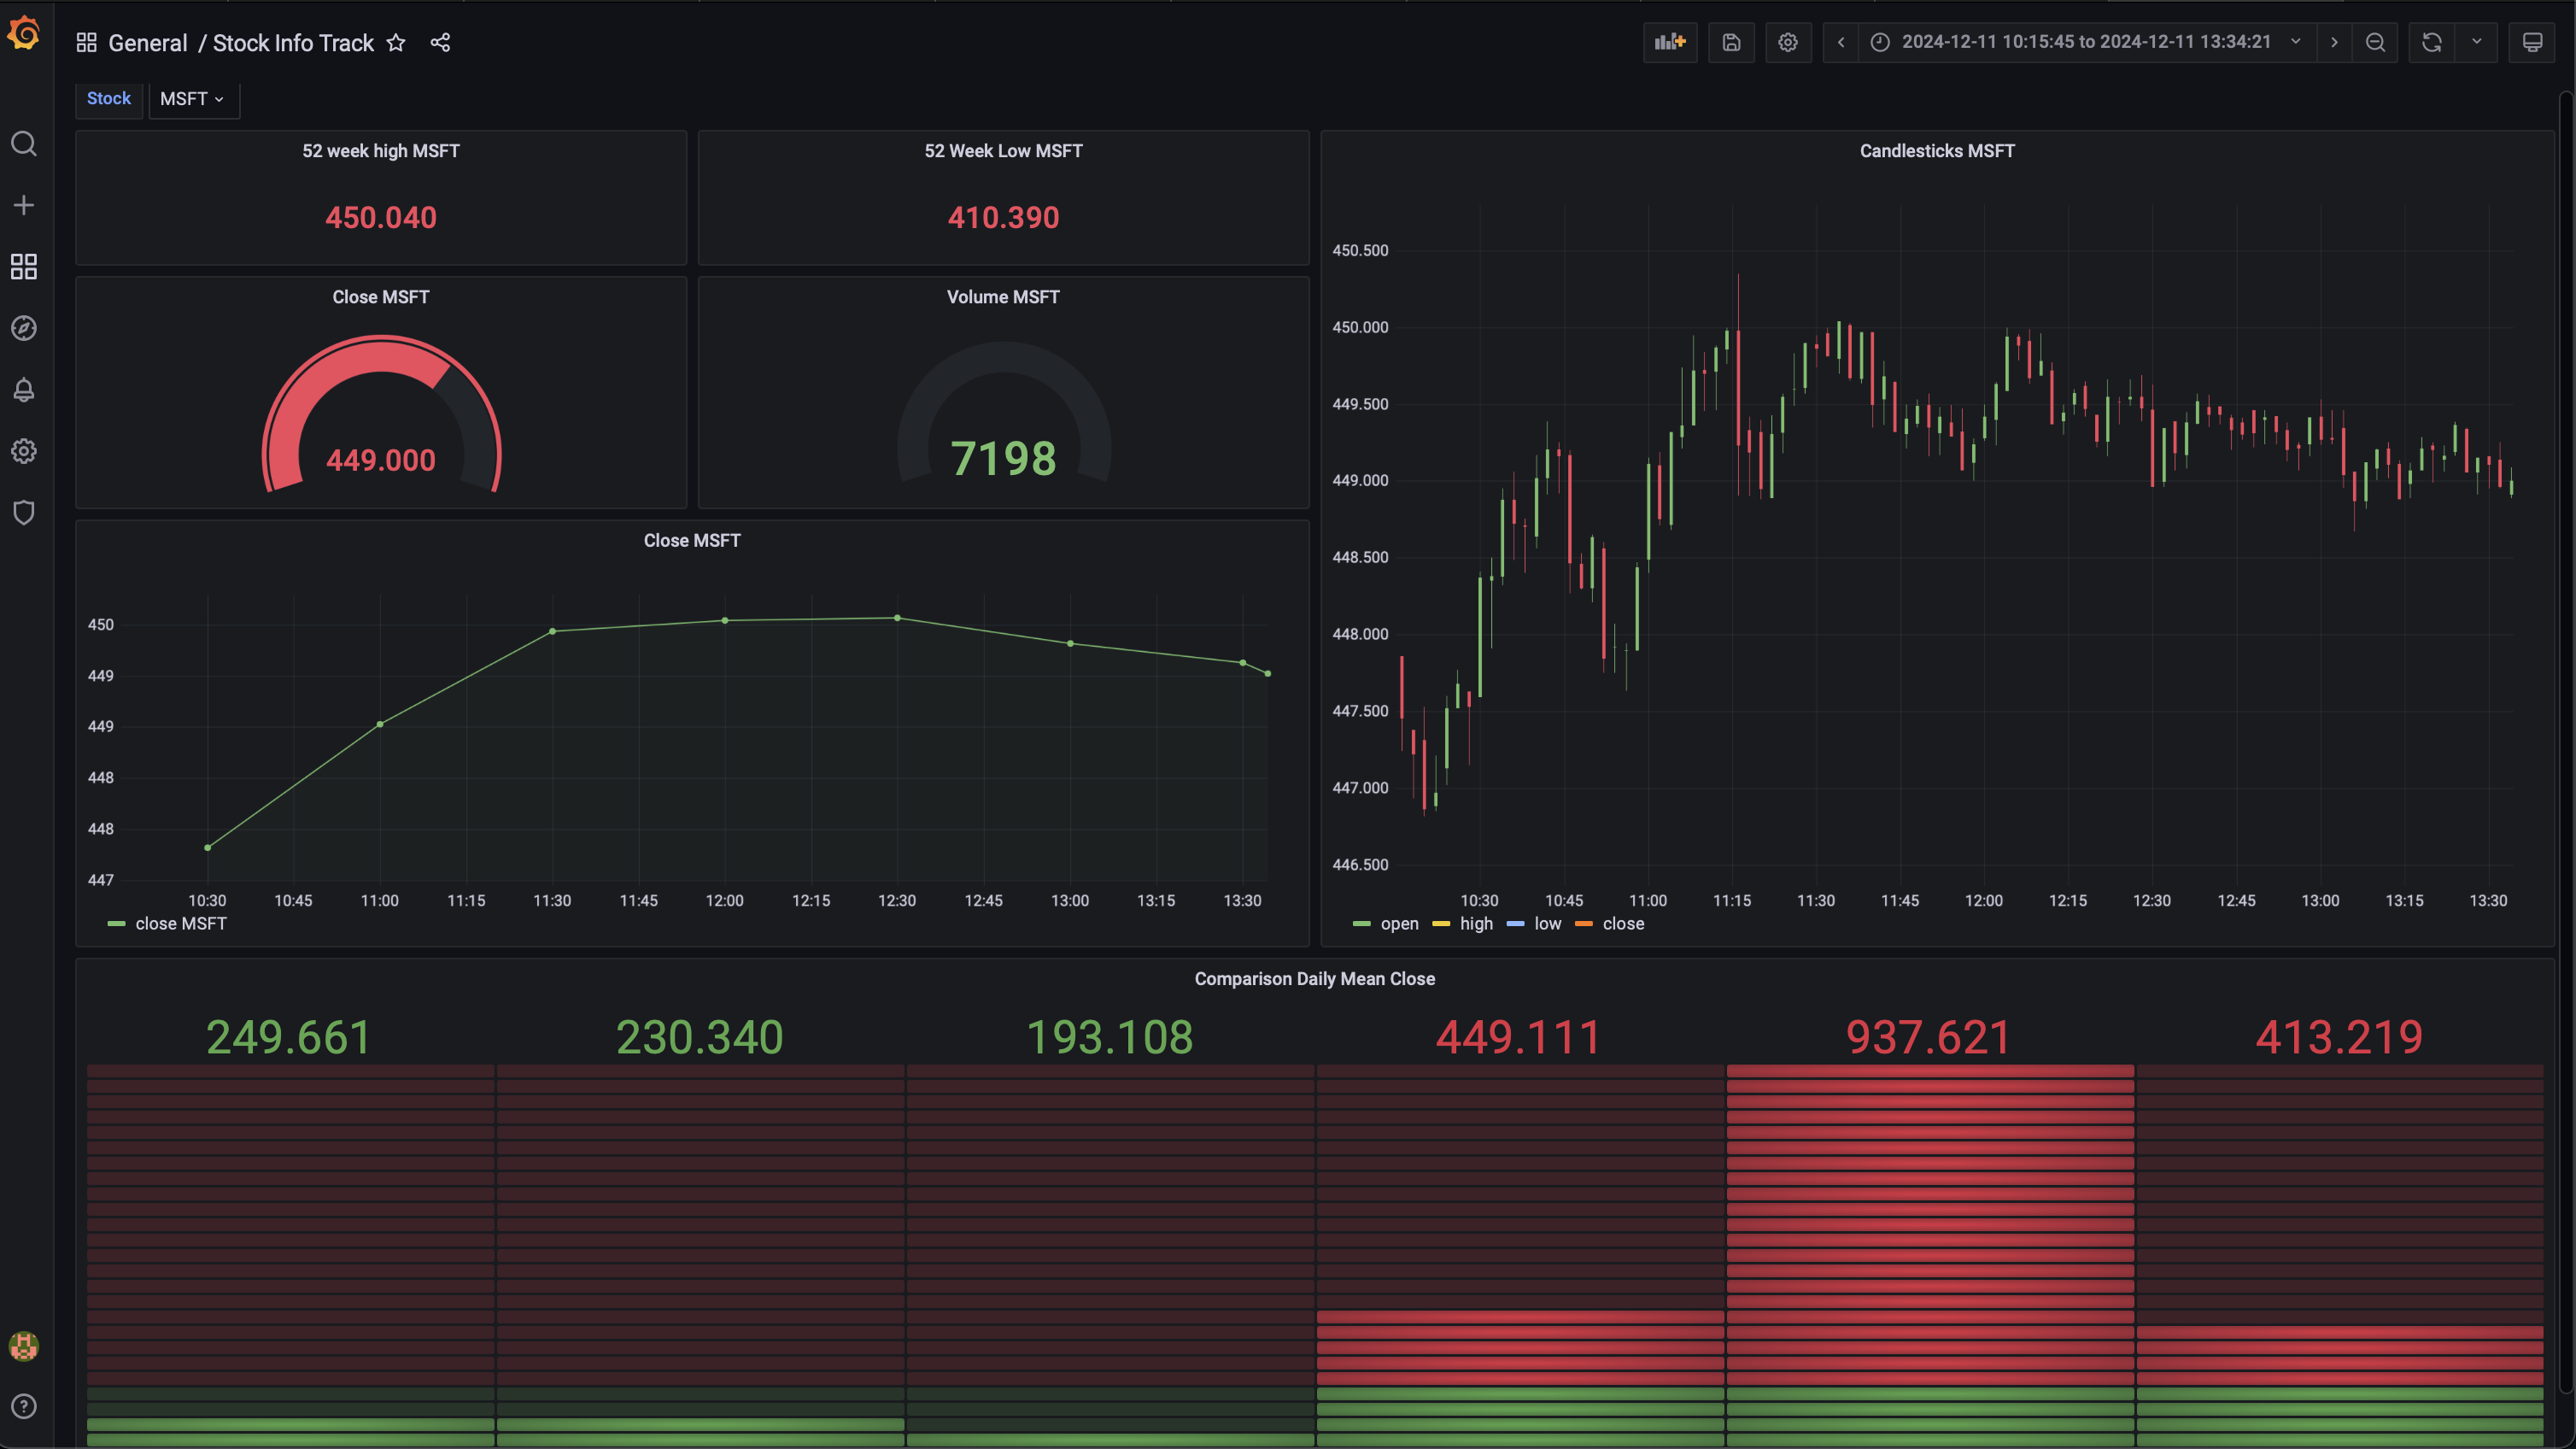Click a data point on the Close MSFT line

[x=725, y=620]
